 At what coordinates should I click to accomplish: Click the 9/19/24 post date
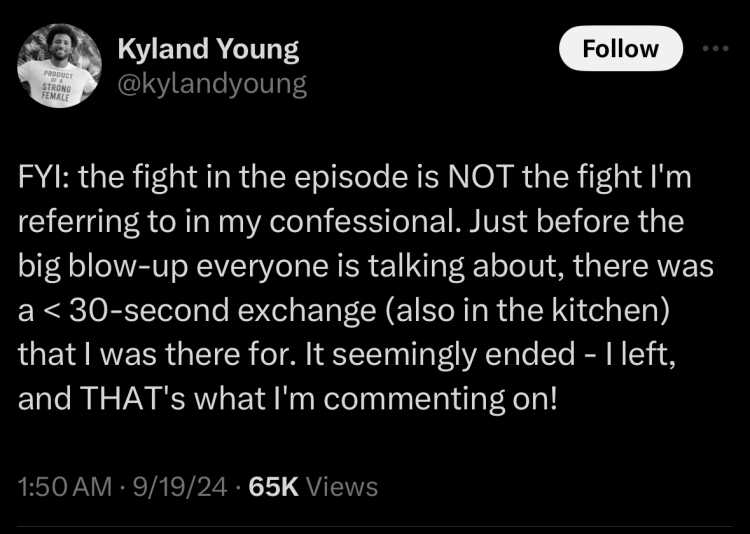click(x=180, y=487)
